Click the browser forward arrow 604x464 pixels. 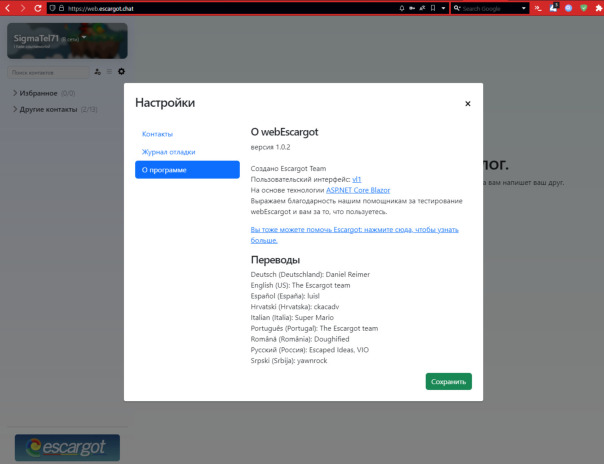[x=23, y=8]
